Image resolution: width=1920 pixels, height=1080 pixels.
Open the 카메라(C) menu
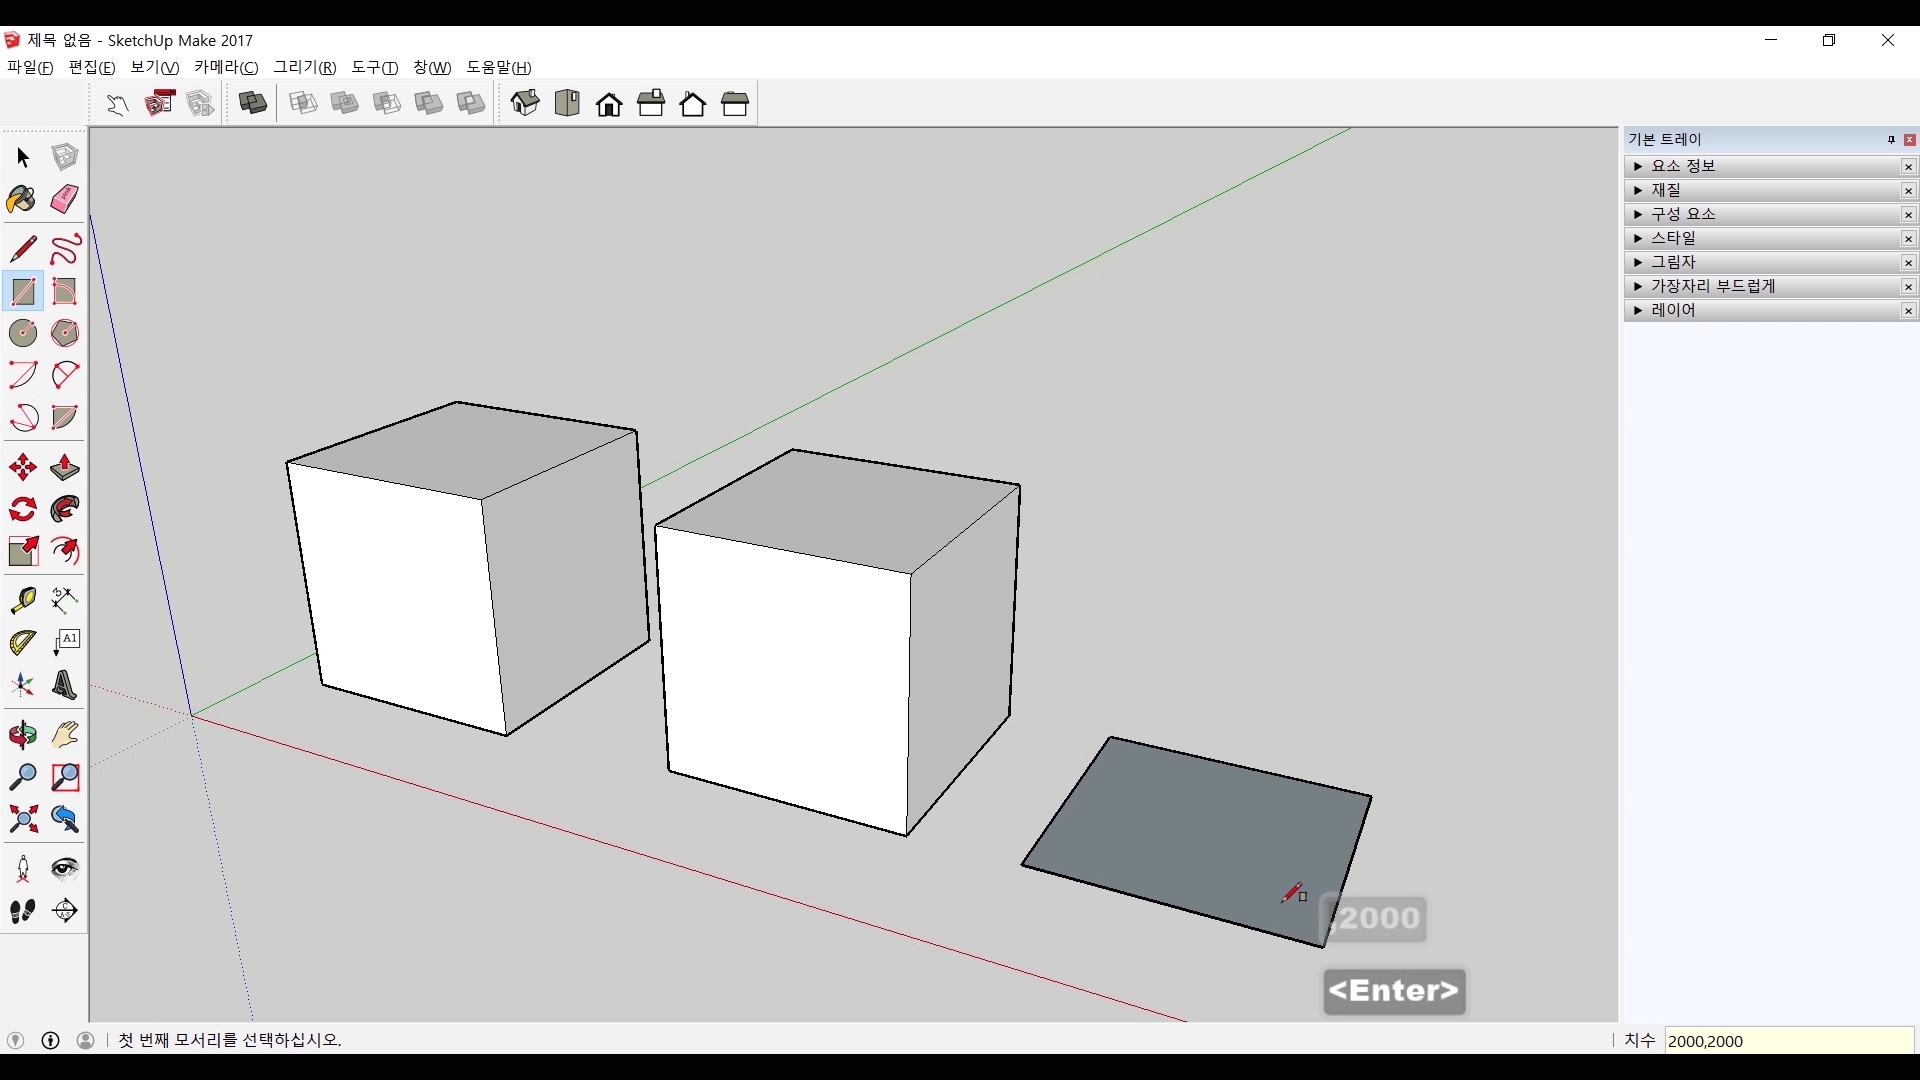pyautogui.click(x=226, y=67)
